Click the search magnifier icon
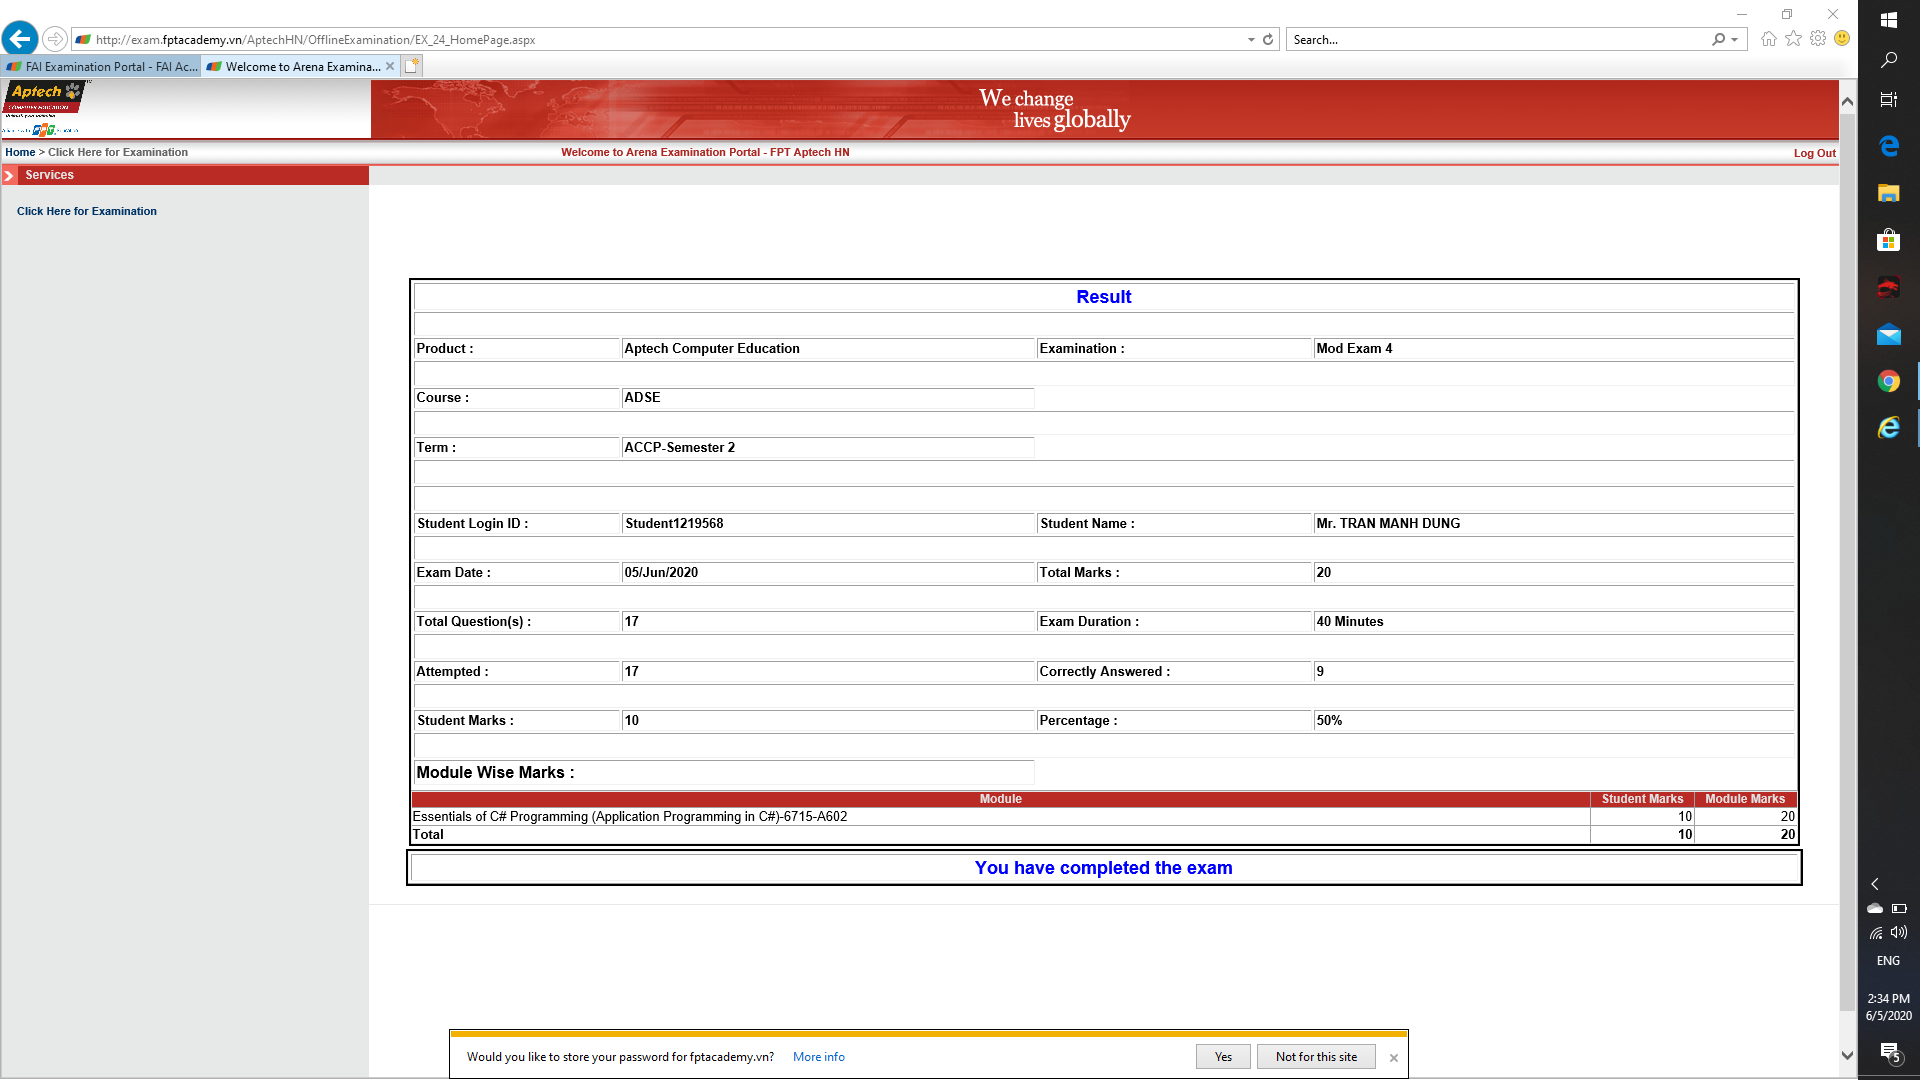The height and width of the screenshot is (1080, 1920). [1718, 40]
